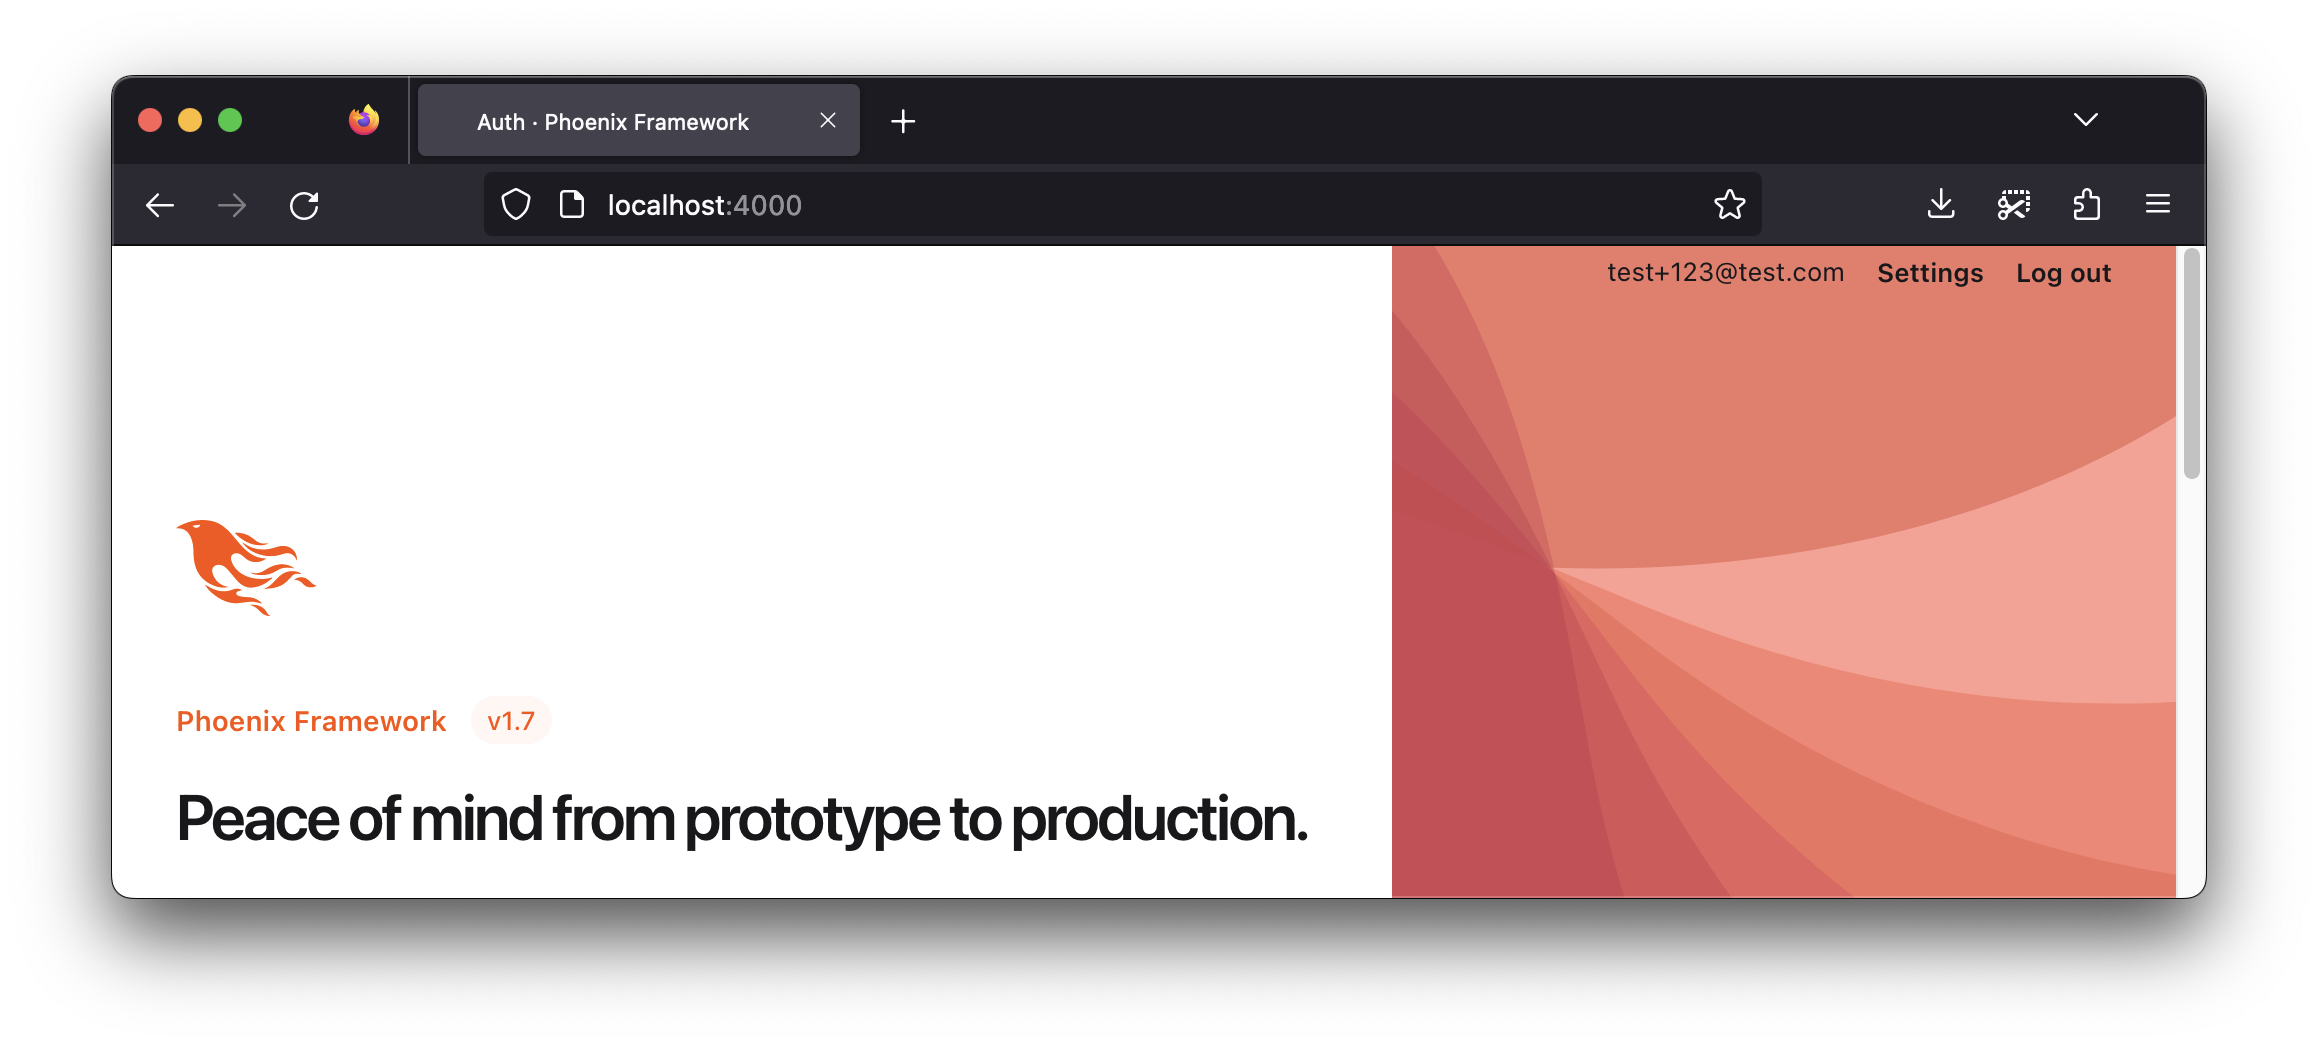Go back to the previous page
This screenshot has width=2318, height=1046.
point(160,206)
